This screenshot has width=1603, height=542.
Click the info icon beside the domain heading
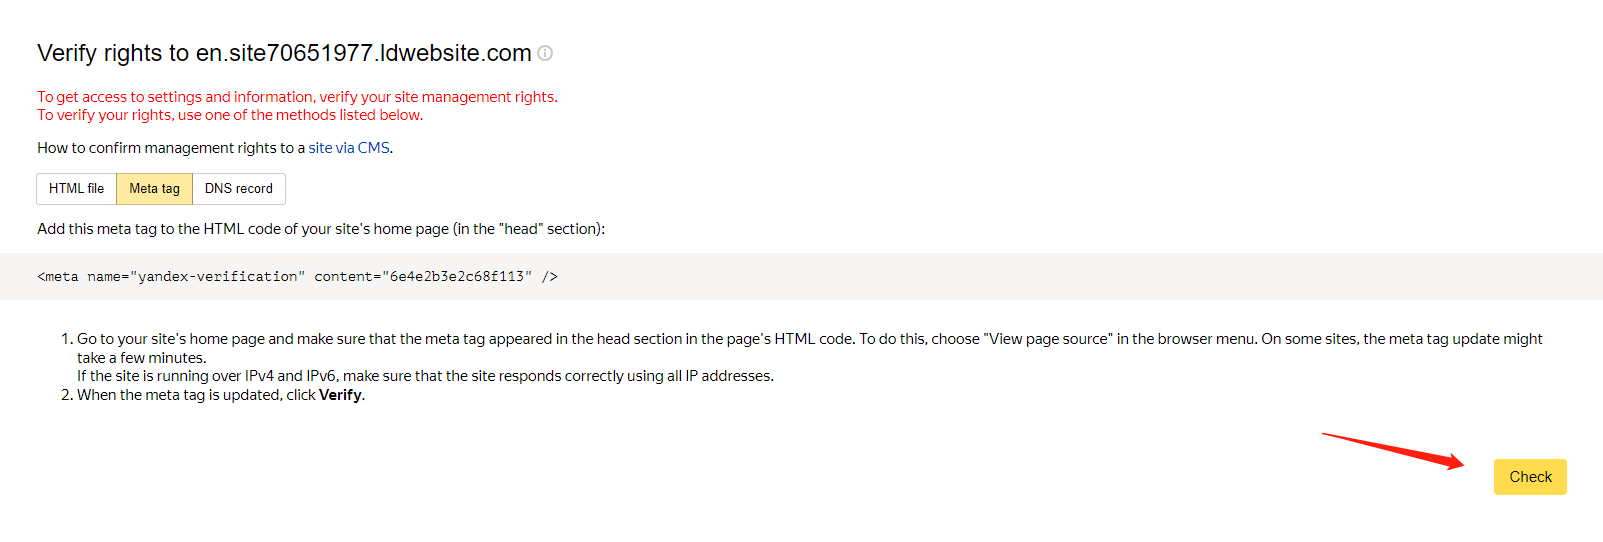click(x=545, y=53)
